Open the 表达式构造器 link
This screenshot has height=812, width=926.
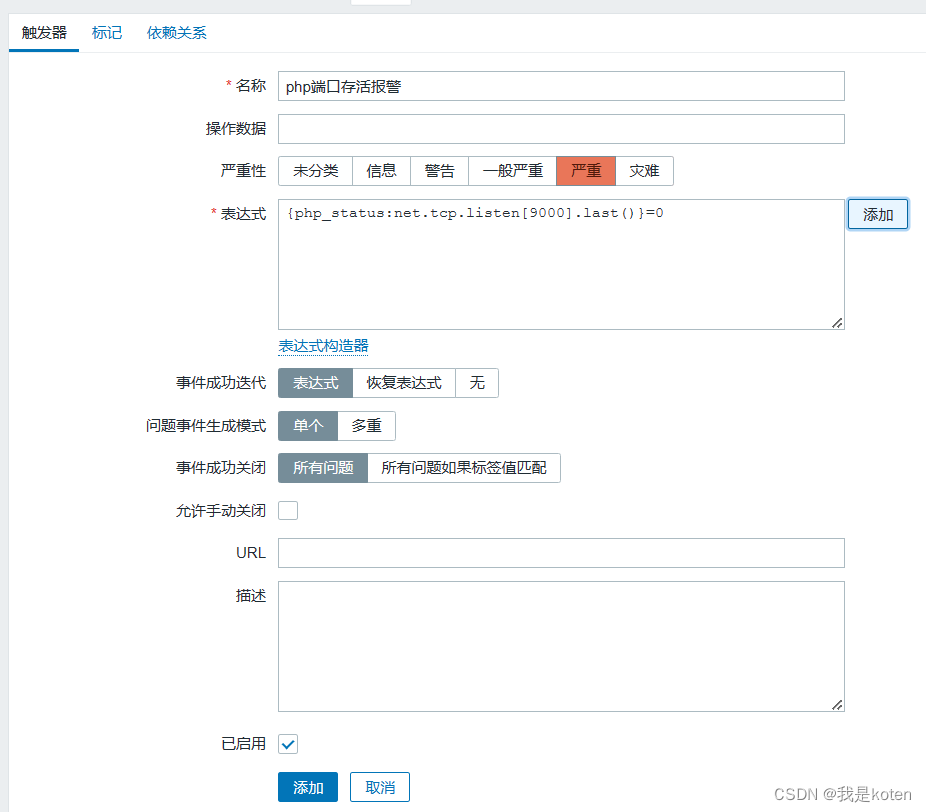323,346
